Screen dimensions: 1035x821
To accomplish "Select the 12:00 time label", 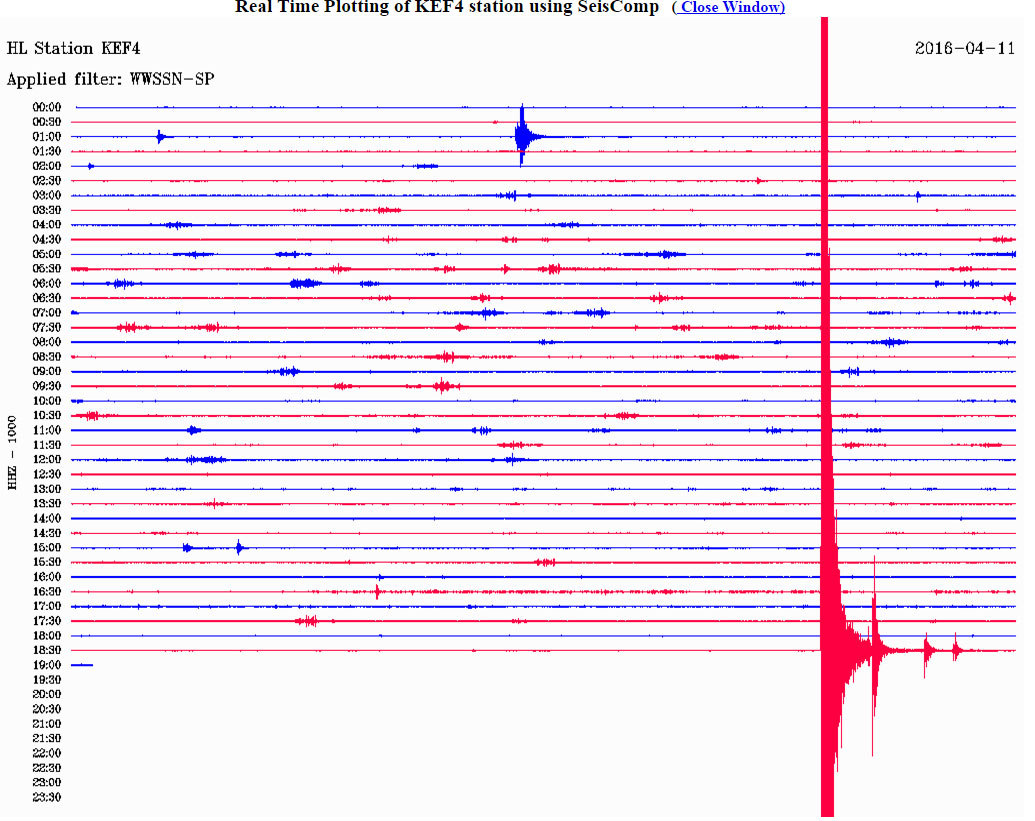I will (47, 459).
